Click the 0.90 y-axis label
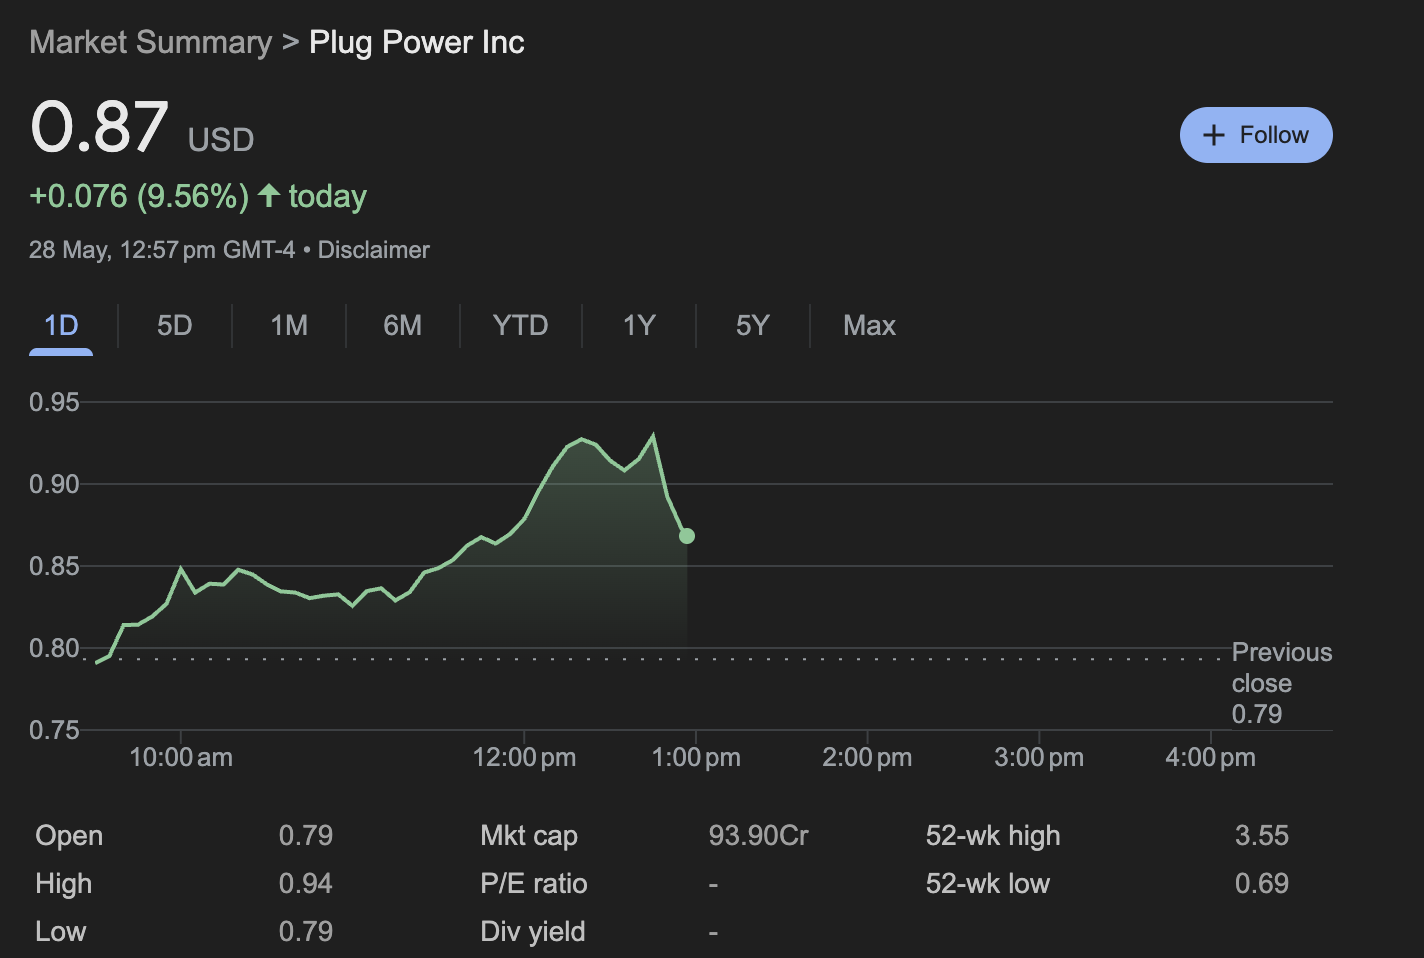The height and width of the screenshot is (958, 1424). 54,484
